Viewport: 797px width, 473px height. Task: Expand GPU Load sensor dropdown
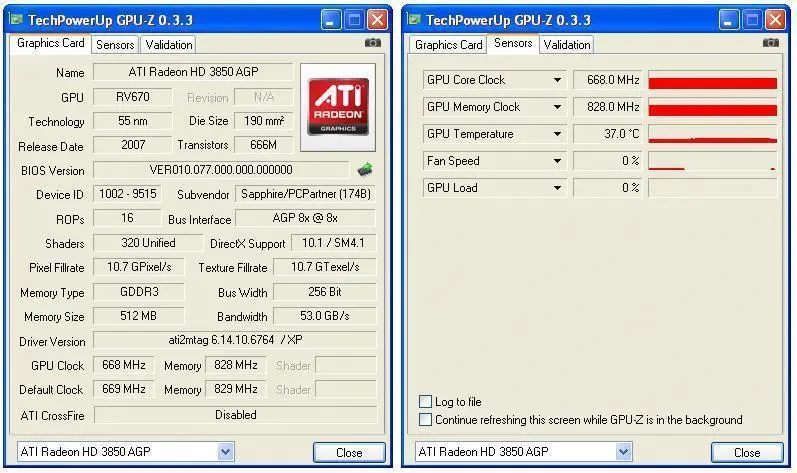[x=558, y=187]
